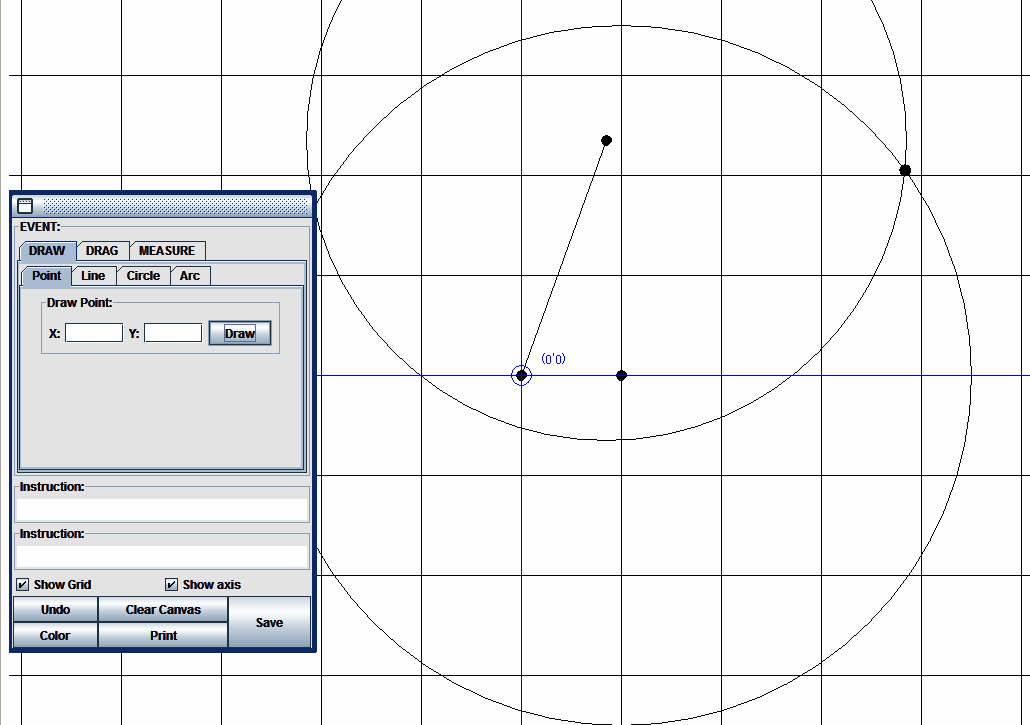1030x725 pixels.
Task: Switch to the DRAW tab
Action: point(47,250)
